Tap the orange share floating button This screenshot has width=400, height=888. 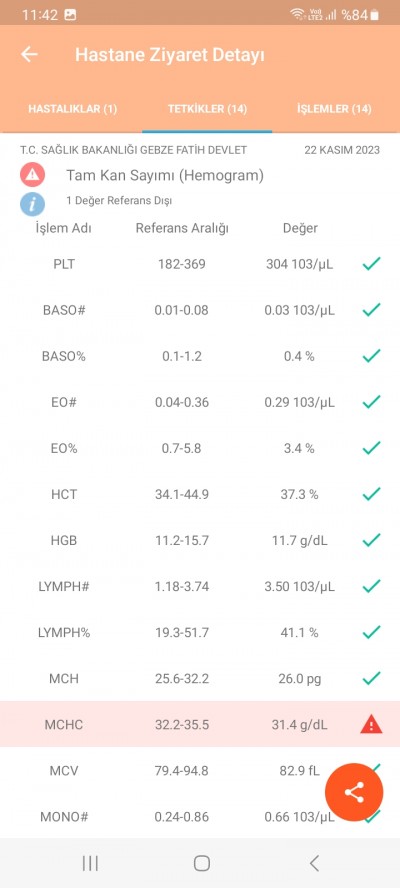click(x=354, y=792)
